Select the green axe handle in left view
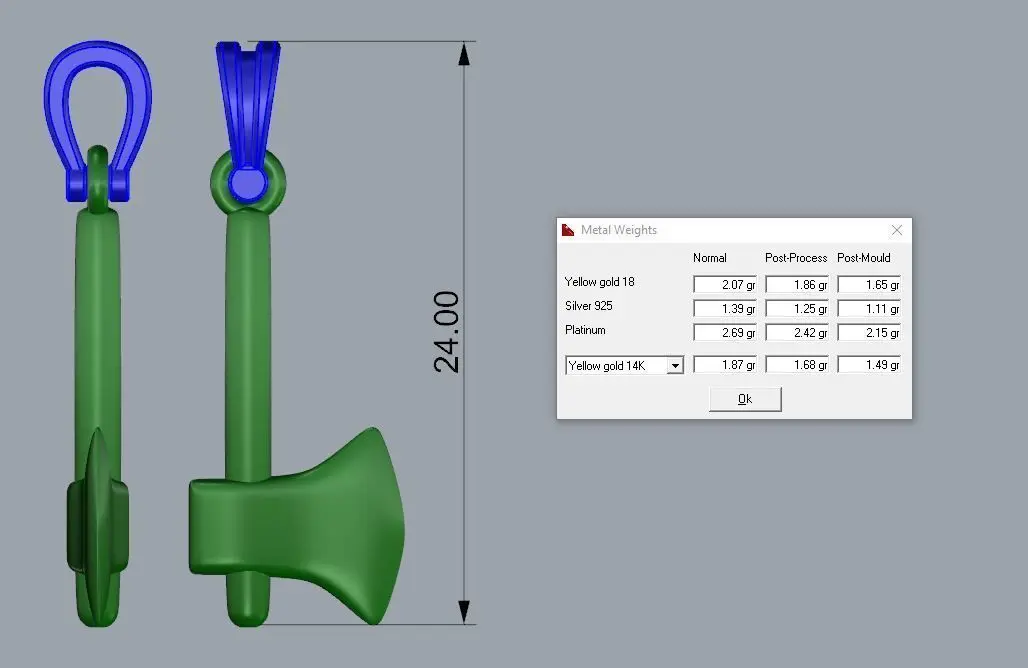This screenshot has width=1028, height=668. 98,328
